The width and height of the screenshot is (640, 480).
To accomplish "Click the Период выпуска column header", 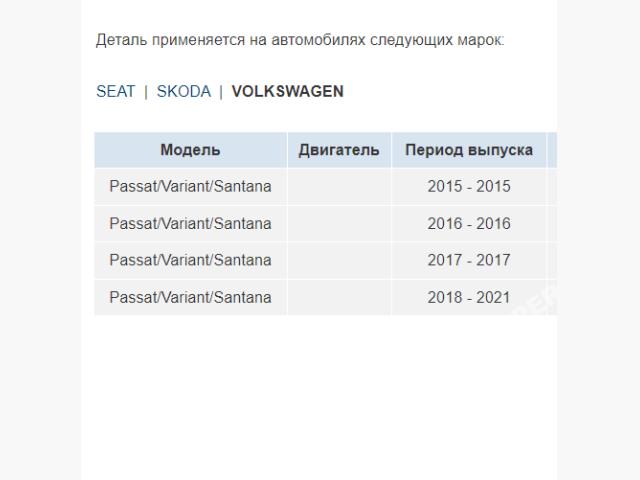I will click(x=468, y=150).
